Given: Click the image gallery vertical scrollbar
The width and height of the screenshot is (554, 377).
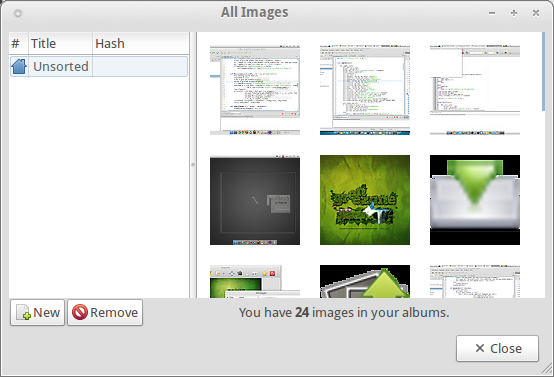Looking at the screenshot, I should pos(543,72).
